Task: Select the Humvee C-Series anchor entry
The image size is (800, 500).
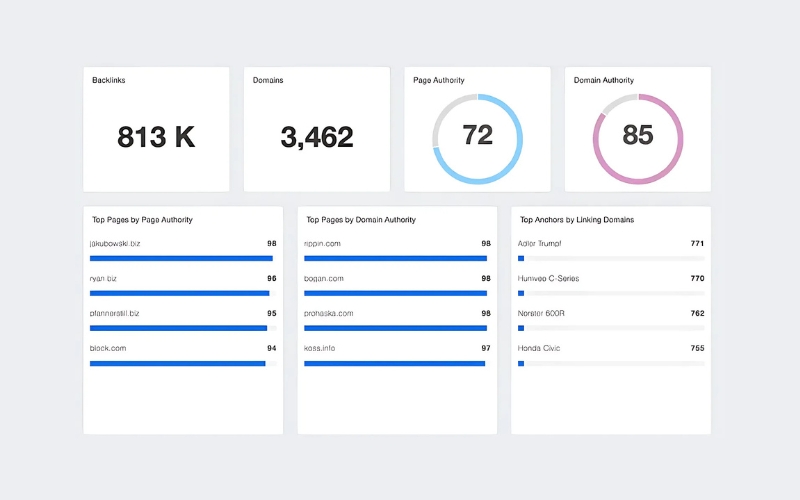Action: coord(548,278)
